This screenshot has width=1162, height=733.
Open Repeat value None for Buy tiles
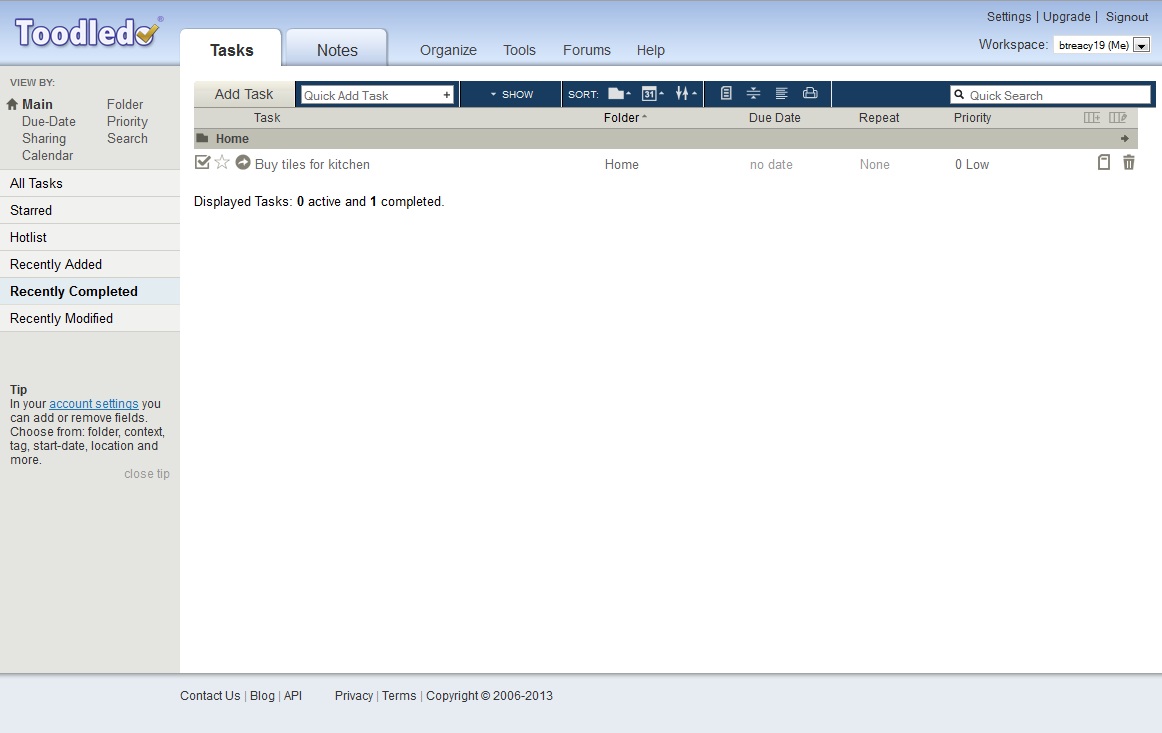874,165
